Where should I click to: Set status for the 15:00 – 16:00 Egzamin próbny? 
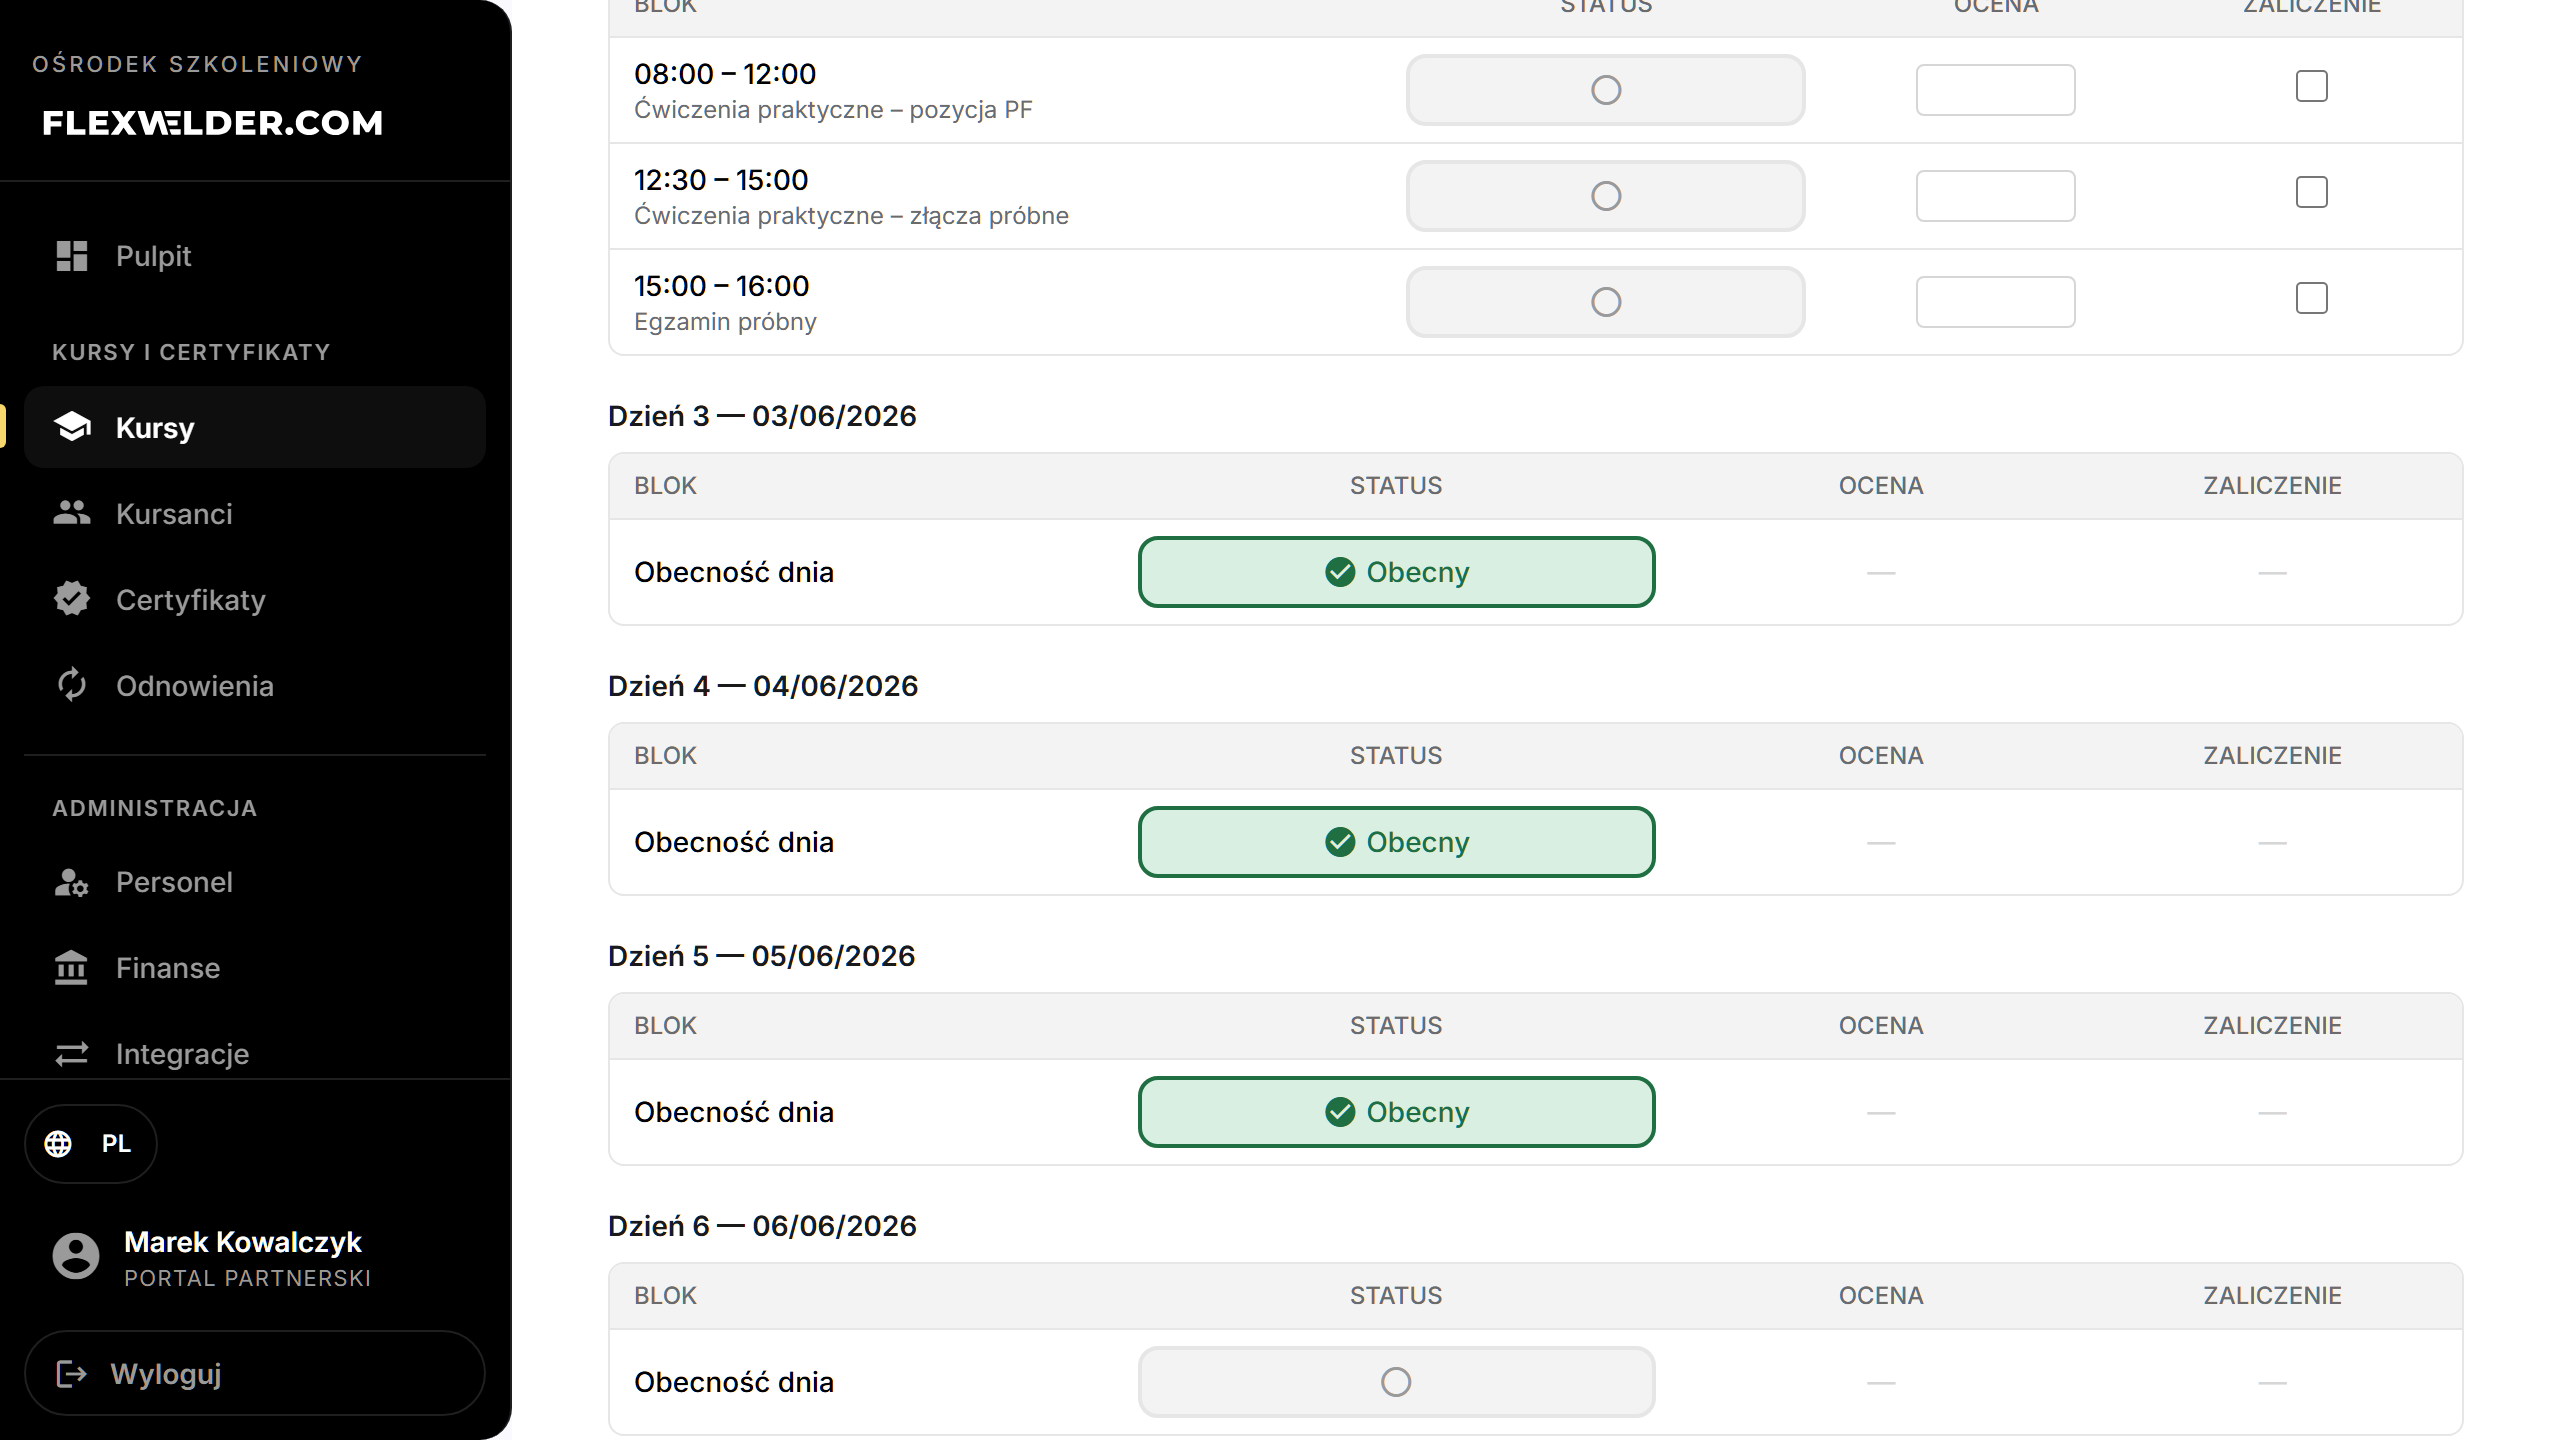coord(1605,302)
